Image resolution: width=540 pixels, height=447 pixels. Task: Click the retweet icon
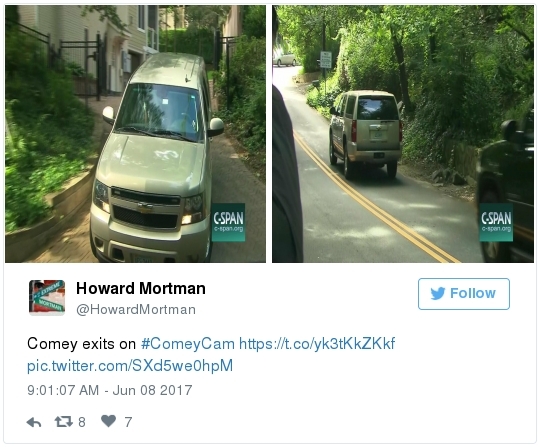[x=64, y=421]
